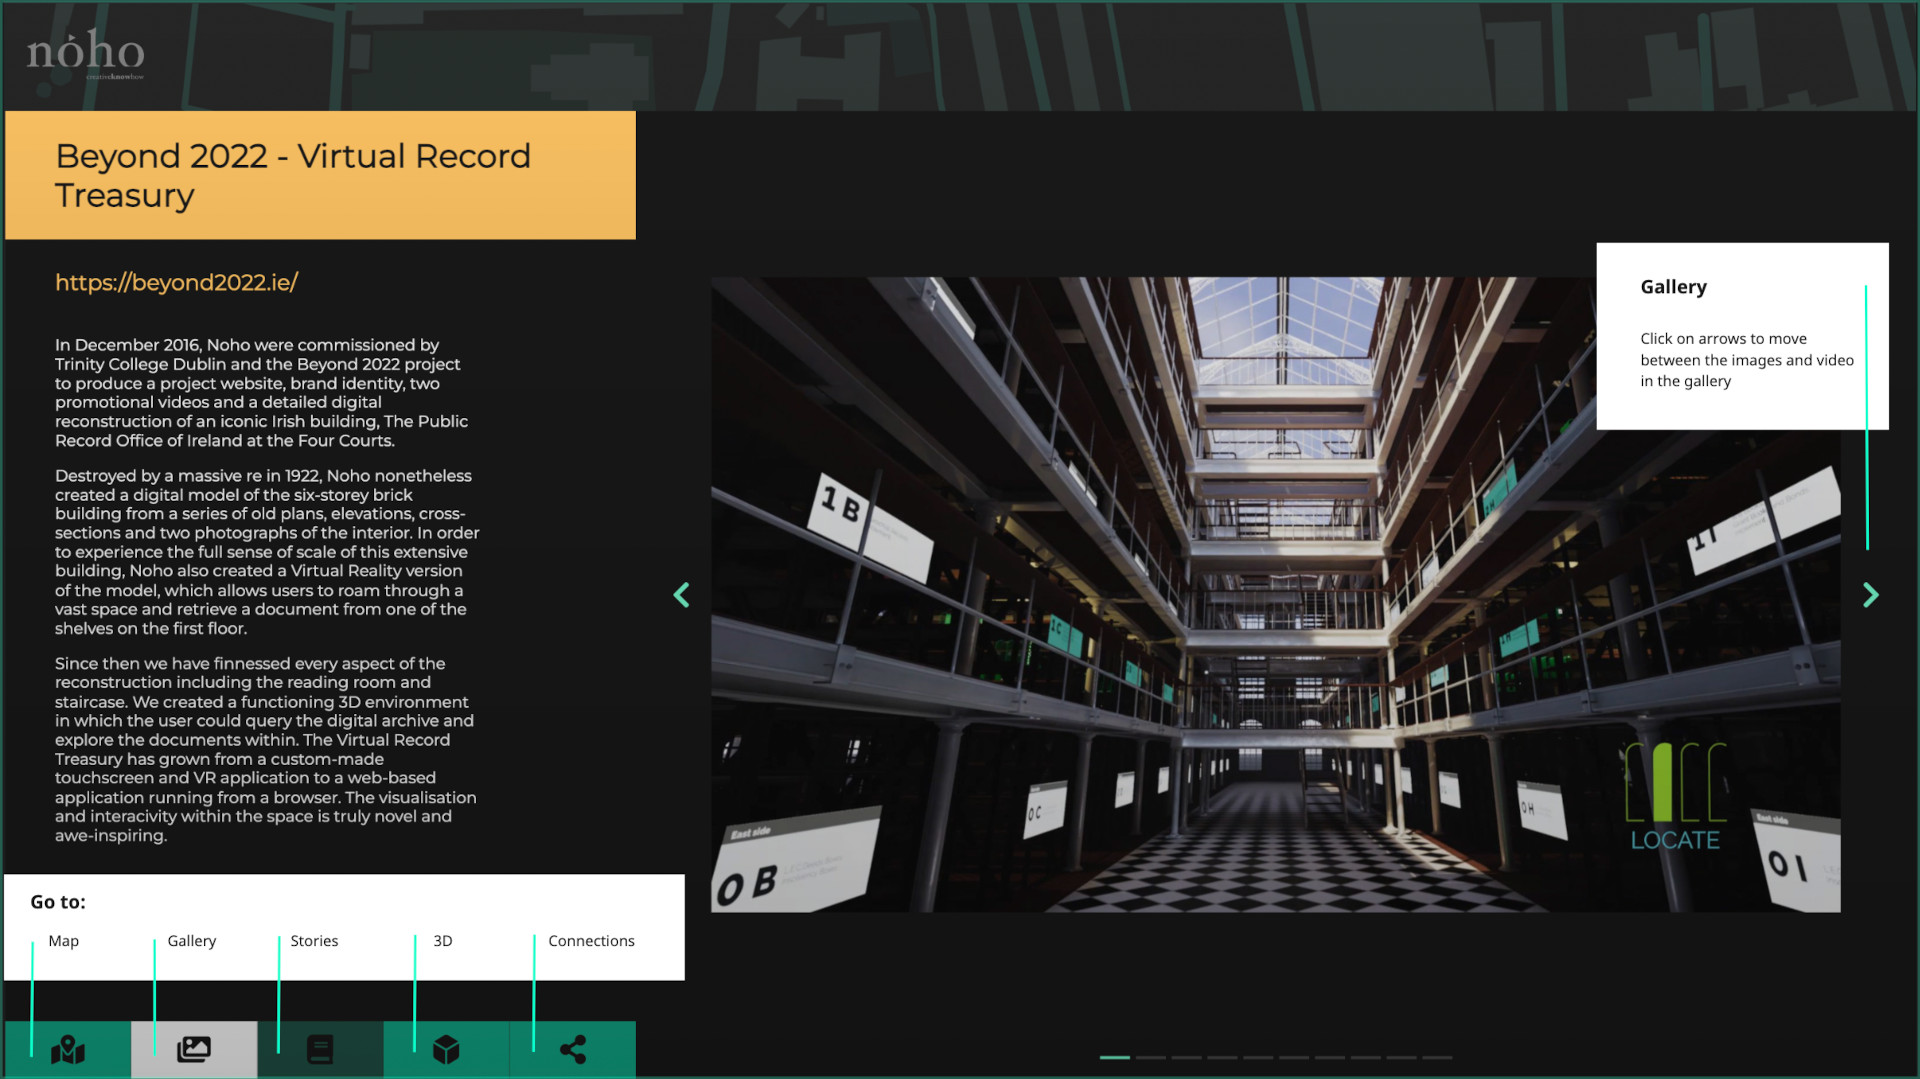Go to previous gallery image arrow
1920x1079 pixels.
point(682,595)
